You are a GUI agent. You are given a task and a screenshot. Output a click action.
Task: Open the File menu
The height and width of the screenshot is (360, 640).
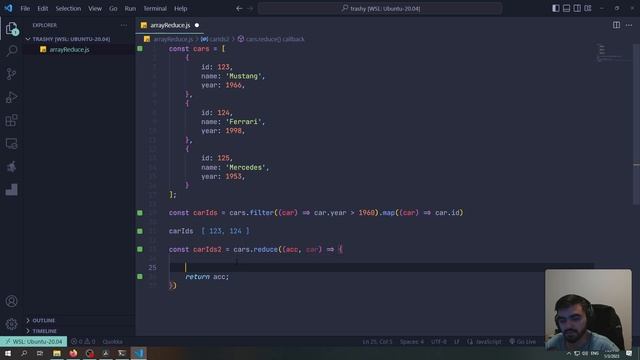[25, 8]
